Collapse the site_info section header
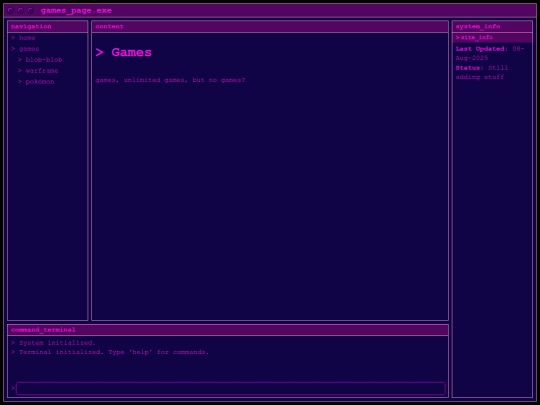Viewport: 540px width, 405px height. click(492, 38)
